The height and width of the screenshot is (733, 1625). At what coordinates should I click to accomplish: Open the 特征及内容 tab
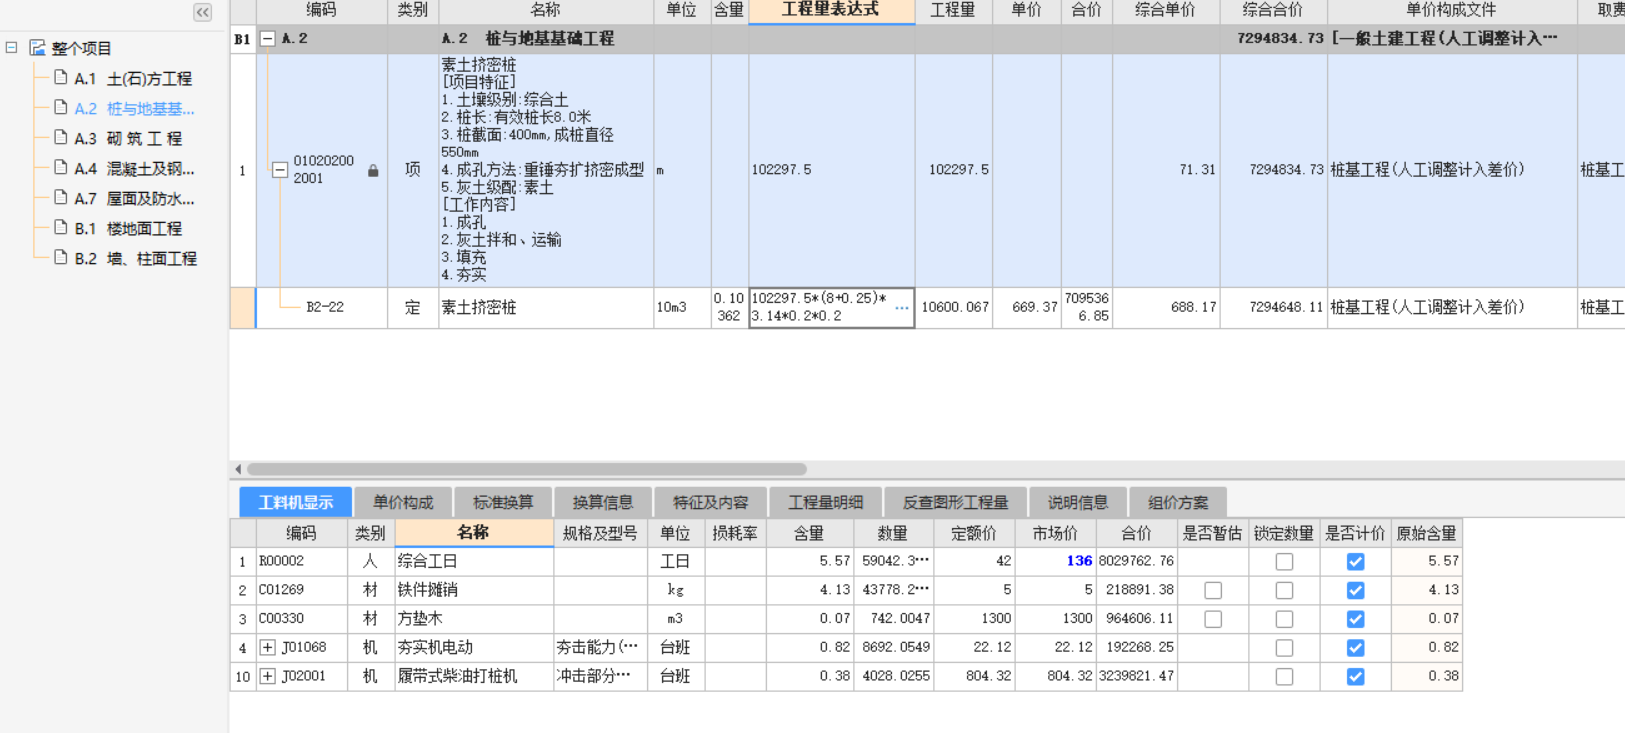coord(710,502)
